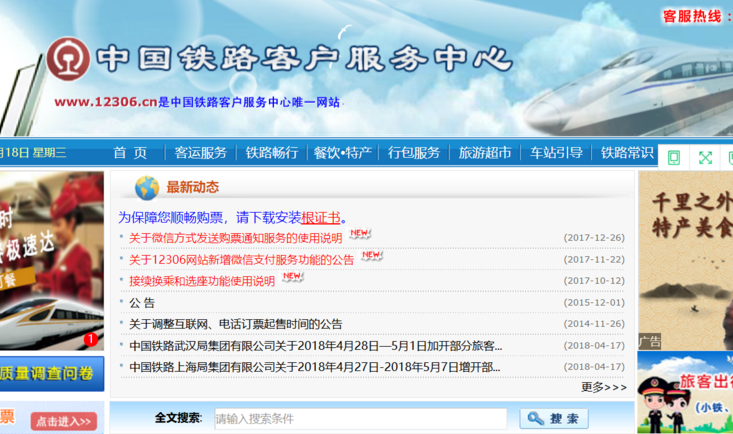Click the red slide indicator badge 1
This screenshot has height=434, width=733.
tap(91, 339)
